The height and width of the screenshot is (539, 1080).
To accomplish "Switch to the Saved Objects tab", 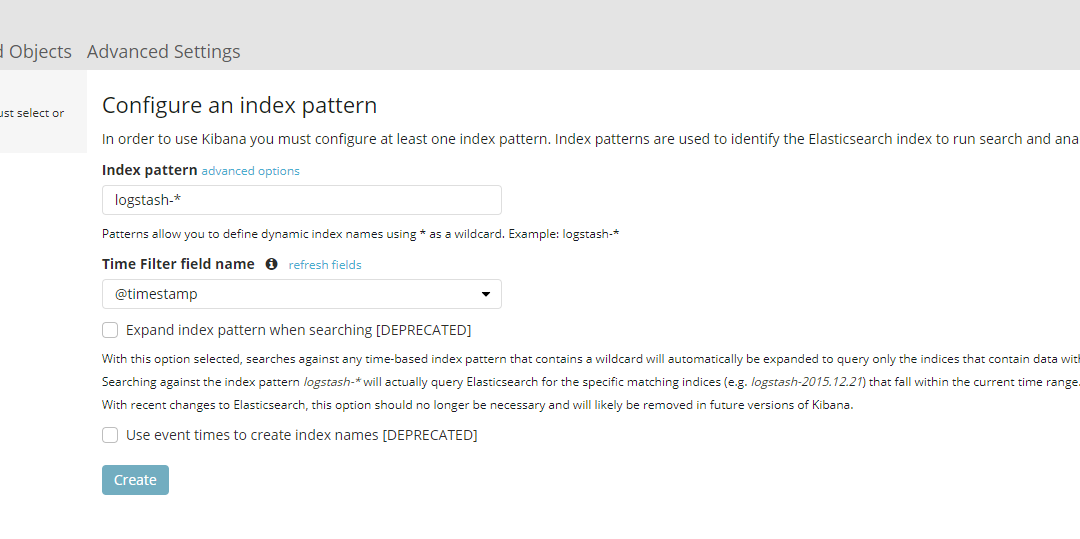I will click(x=35, y=52).
